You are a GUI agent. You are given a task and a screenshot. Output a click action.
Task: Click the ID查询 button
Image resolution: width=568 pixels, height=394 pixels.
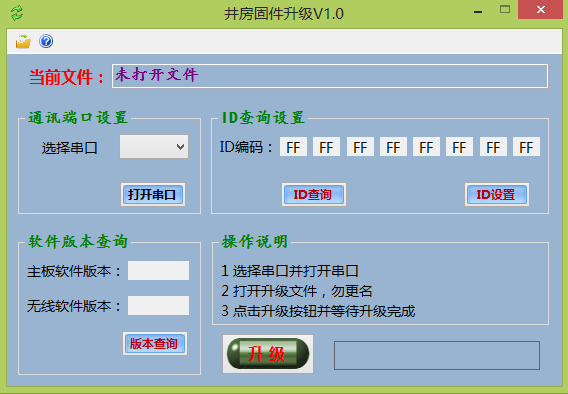pyautogui.click(x=314, y=194)
